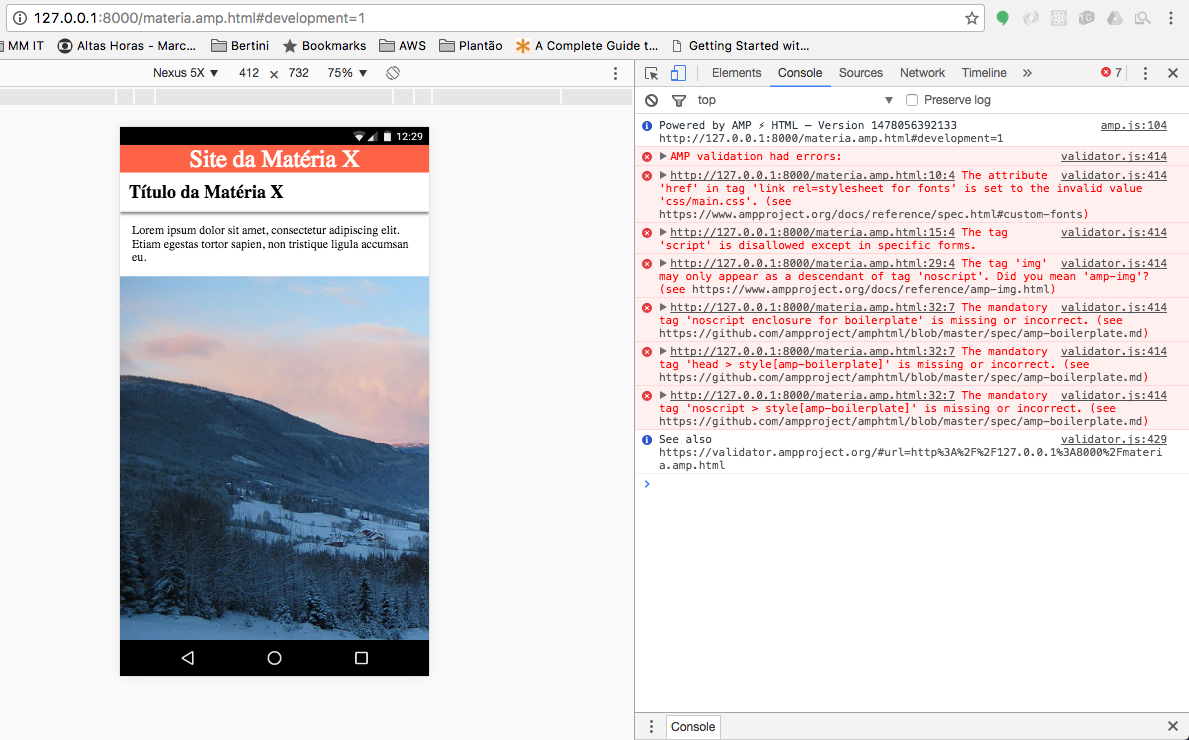The width and height of the screenshot is (1189, 740).
Task: Expand the 'head > style[amp-boilerplate]' error
Action: [663, 351]
